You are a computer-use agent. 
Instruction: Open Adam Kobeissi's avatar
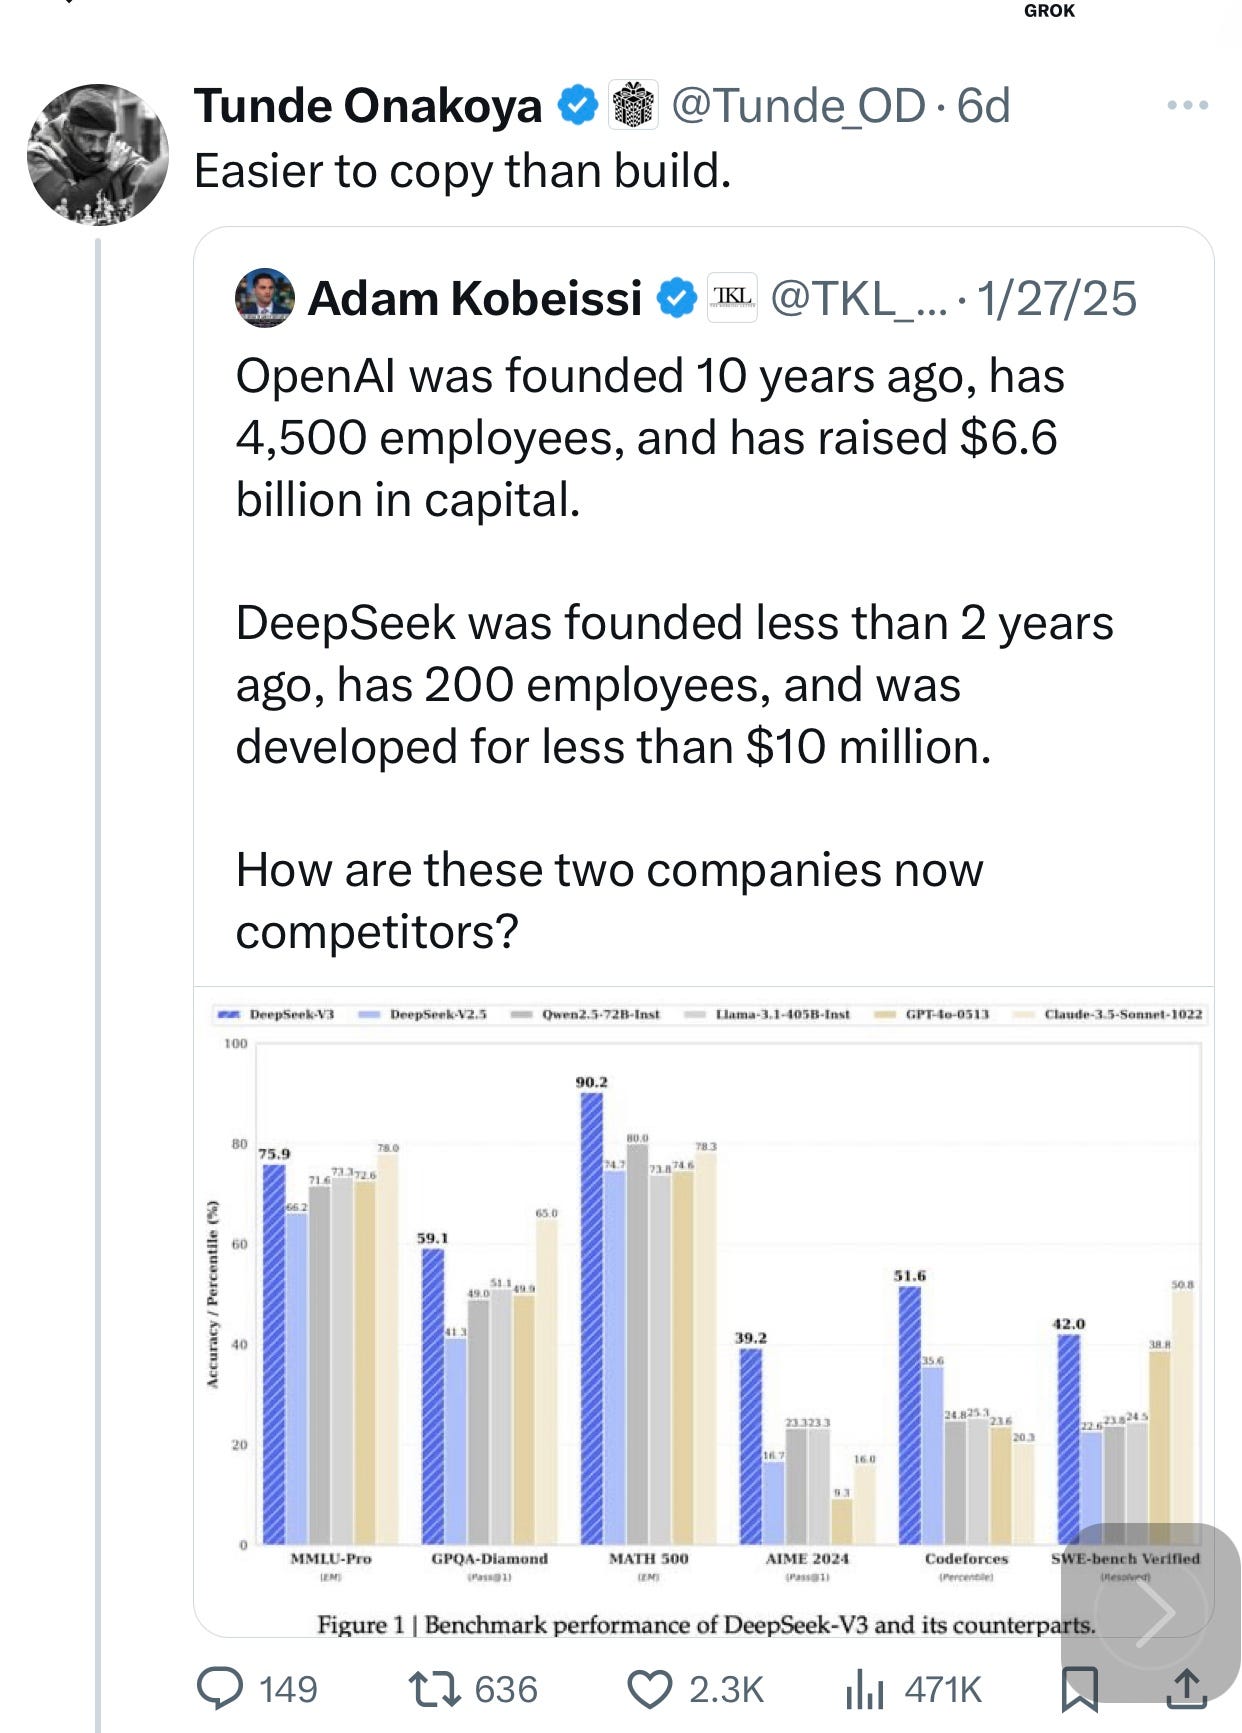(x=265, y=298)
